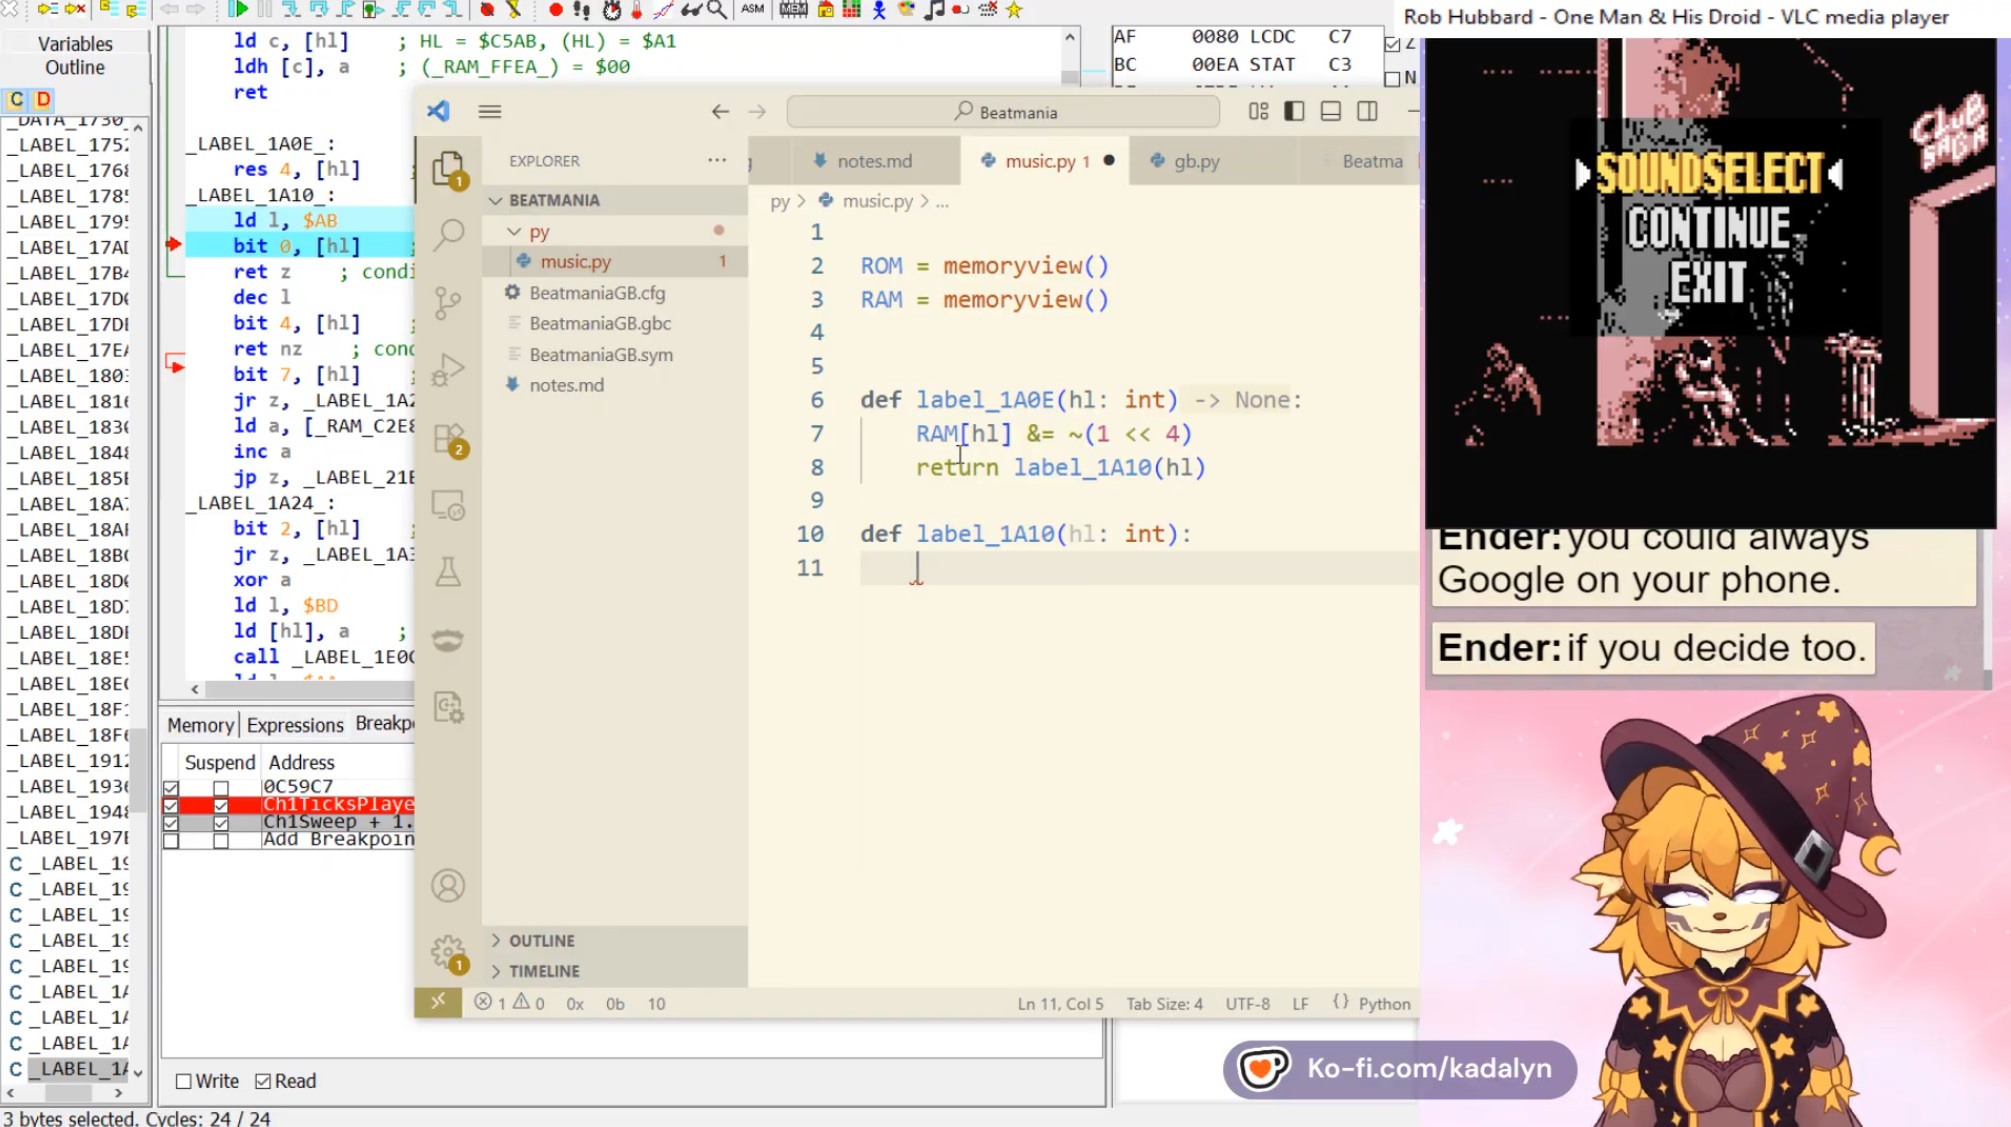Open the Expressions tab

coord(295,725)
